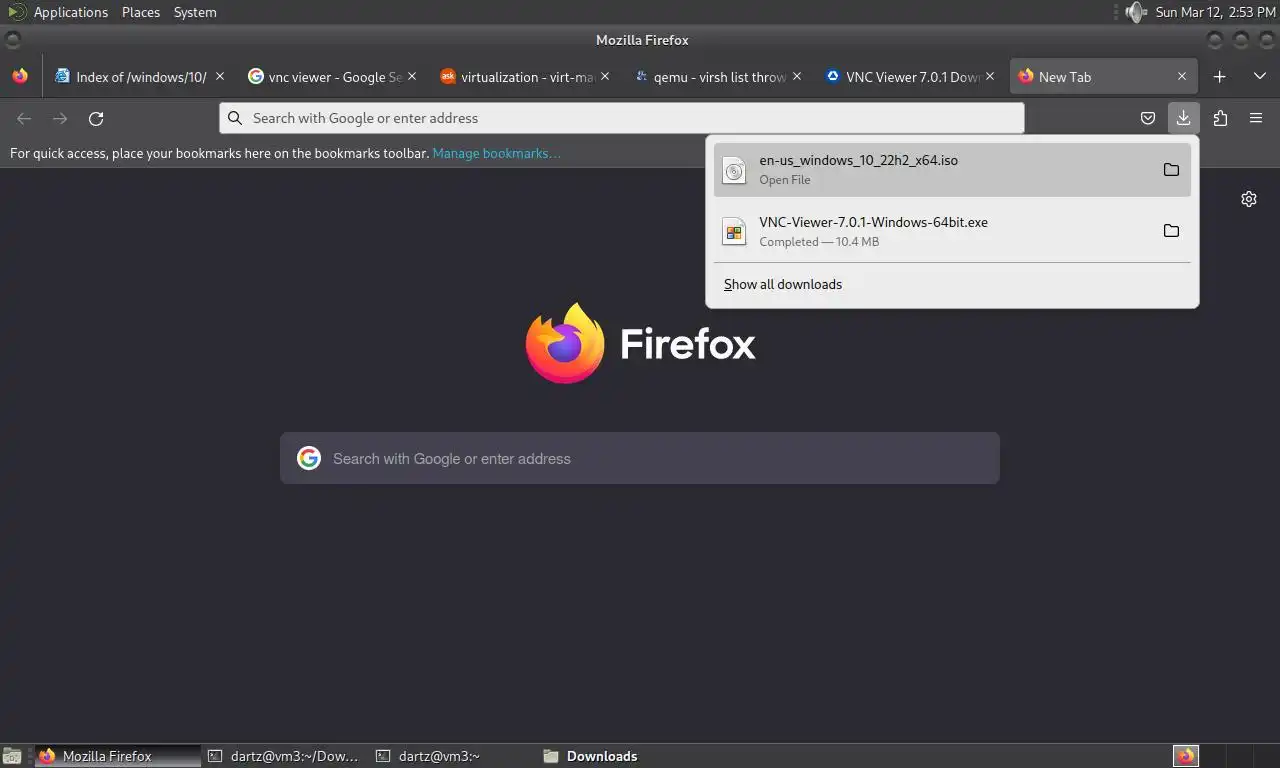Click the volume speaker icon

coord(1135,12)
